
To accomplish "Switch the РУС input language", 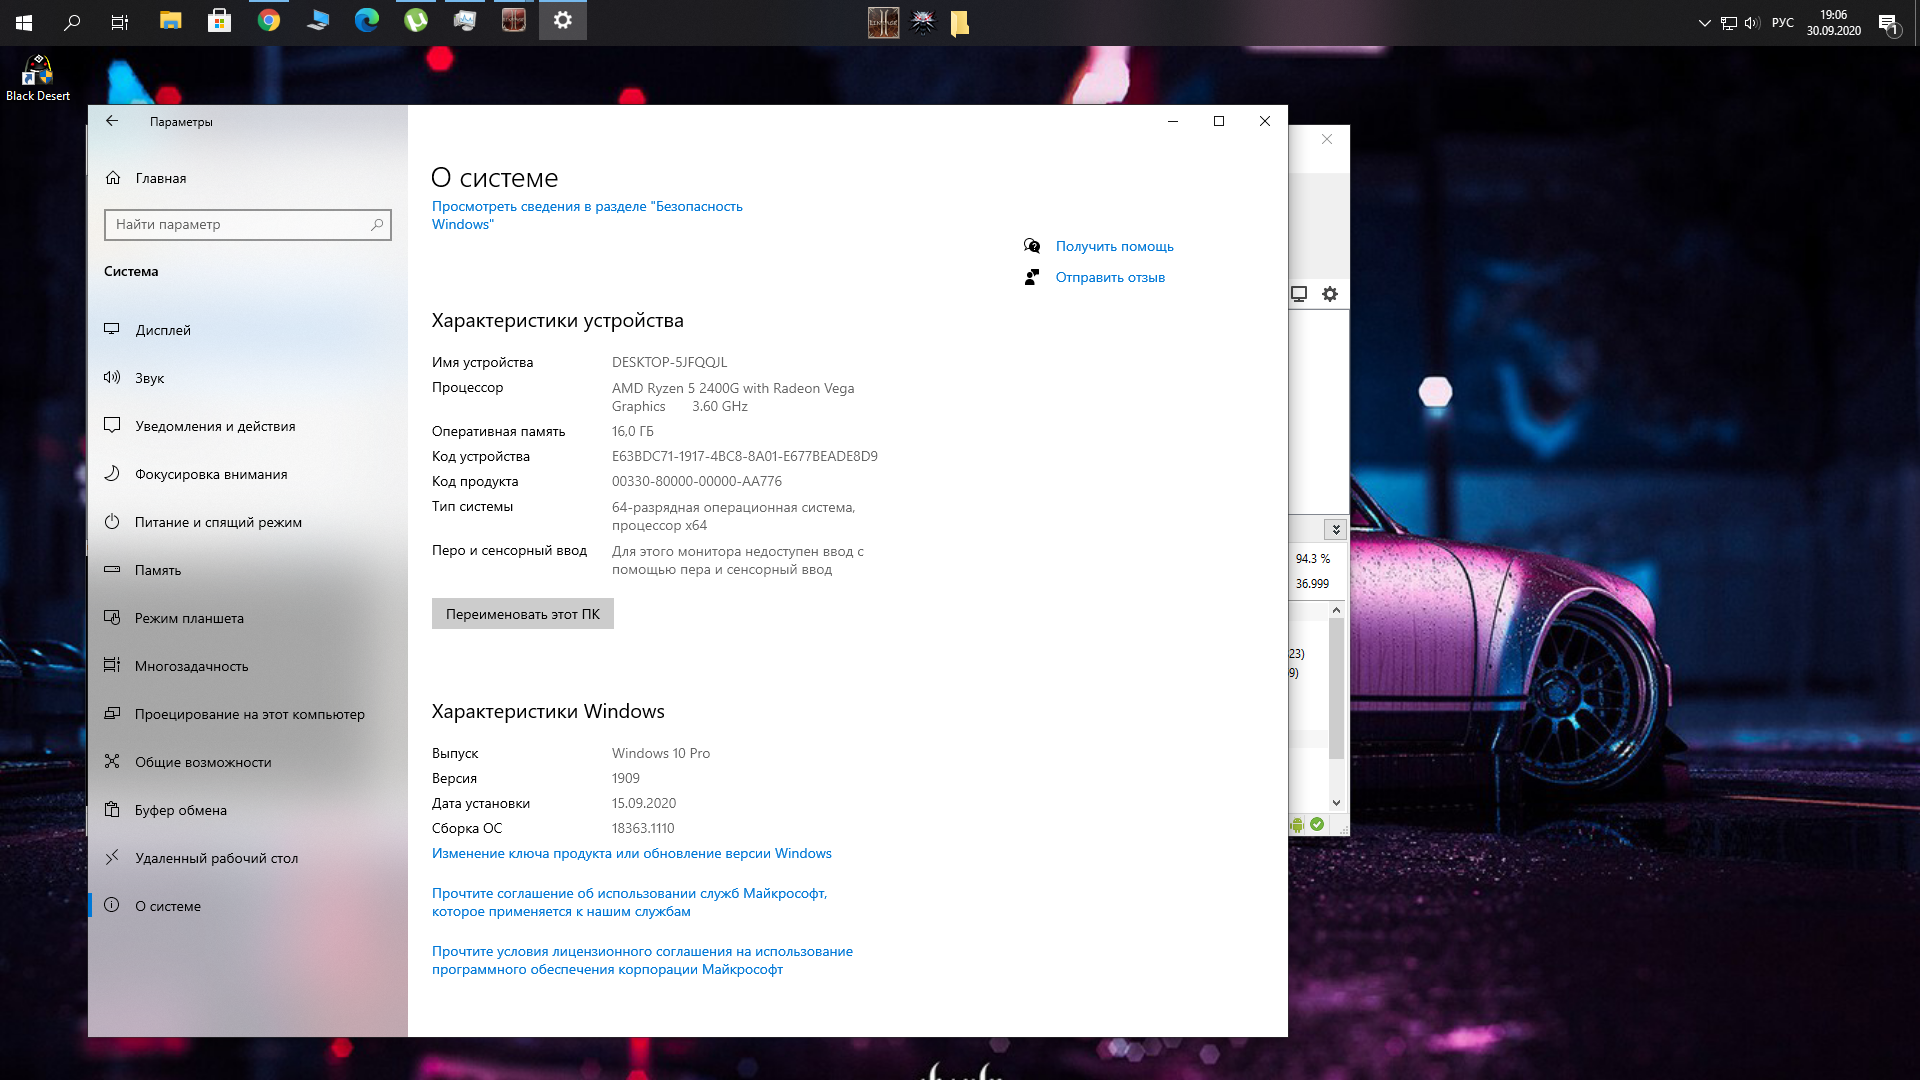I will pyautogui.click(x=1783, y=22).
